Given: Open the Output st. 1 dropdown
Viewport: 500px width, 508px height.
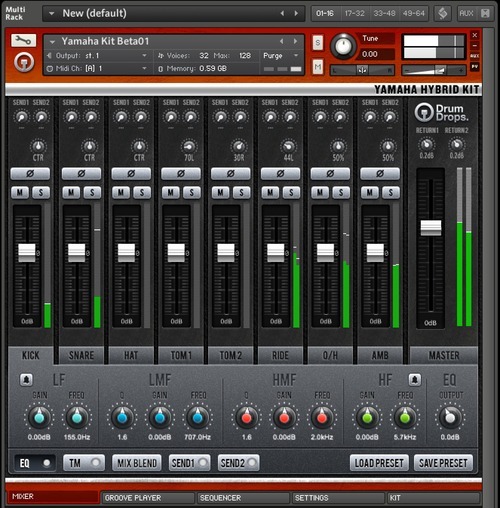Looking at the screenshot, I should [x=144, y=55].
